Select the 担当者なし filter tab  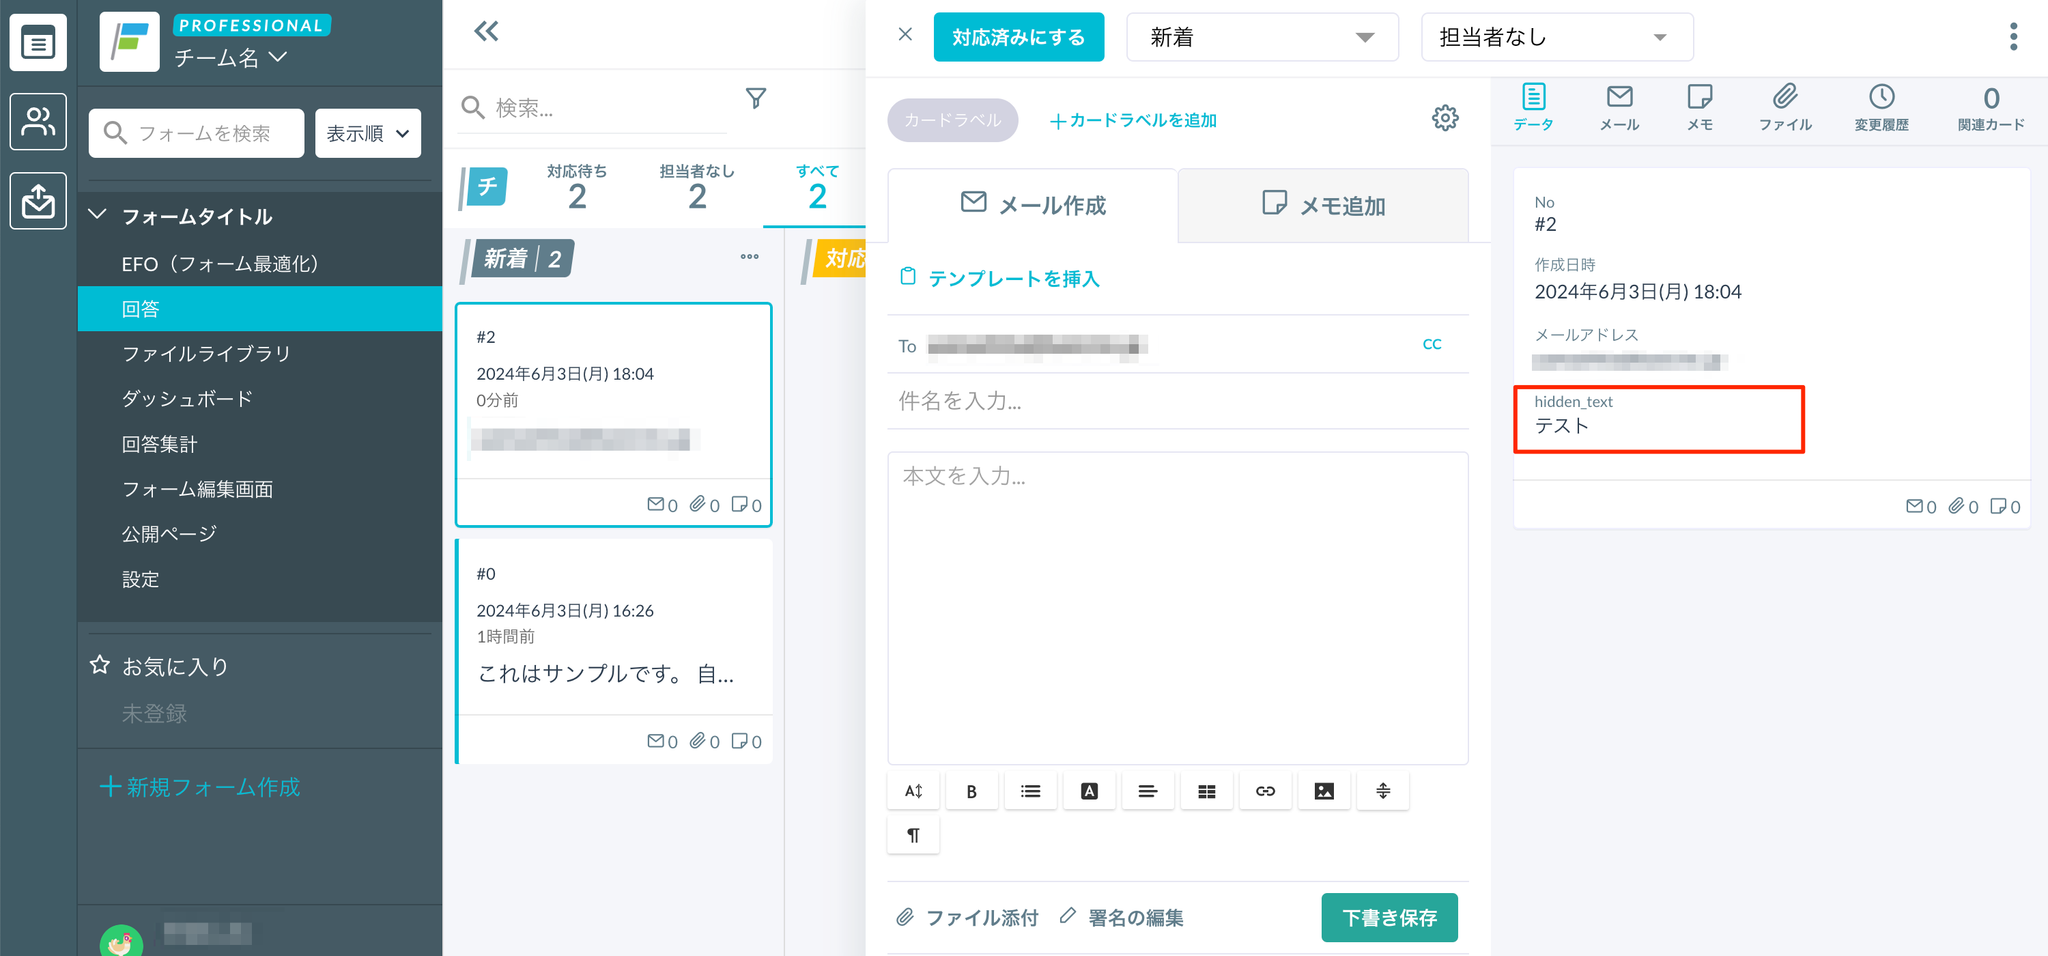pyautogui.click(x=697, y=187)
